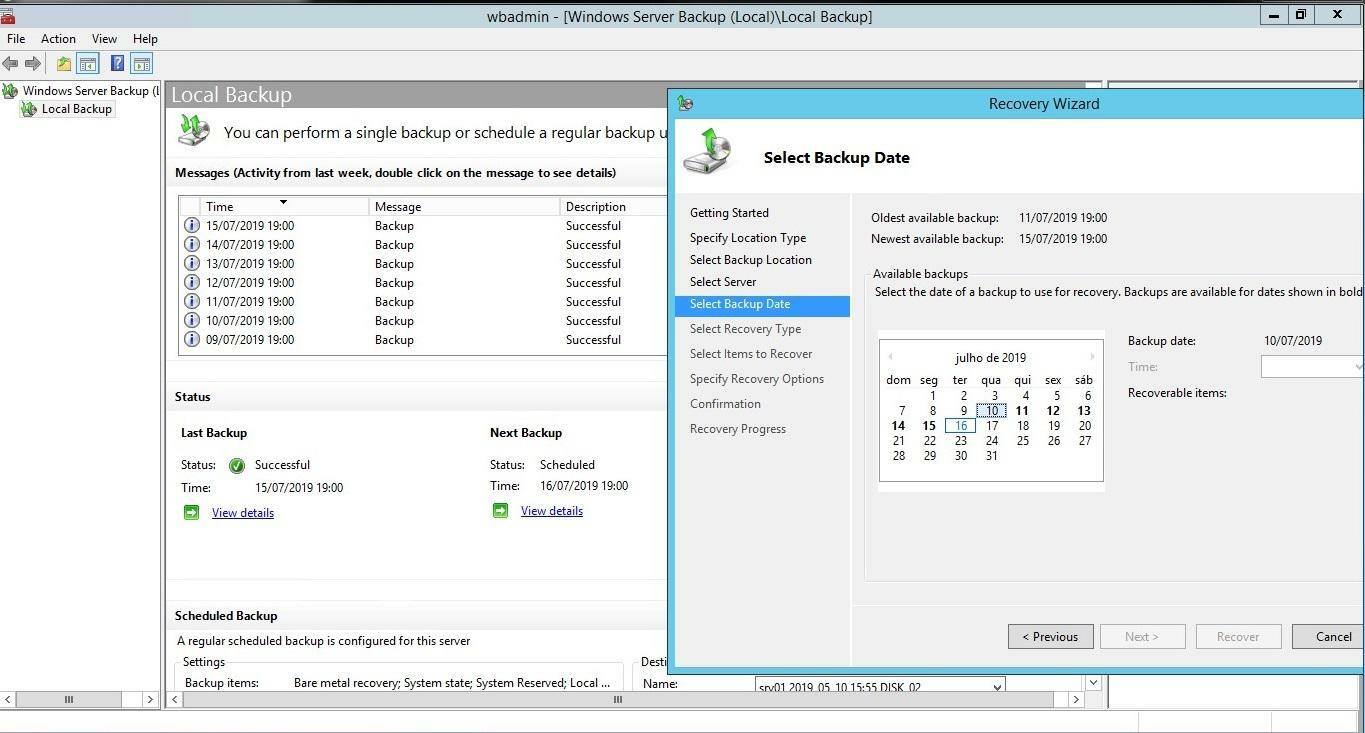Click the details pane scroll down arrow
The width and height of the screenshot is (1365, 733).
click(x=1093, y=683)
